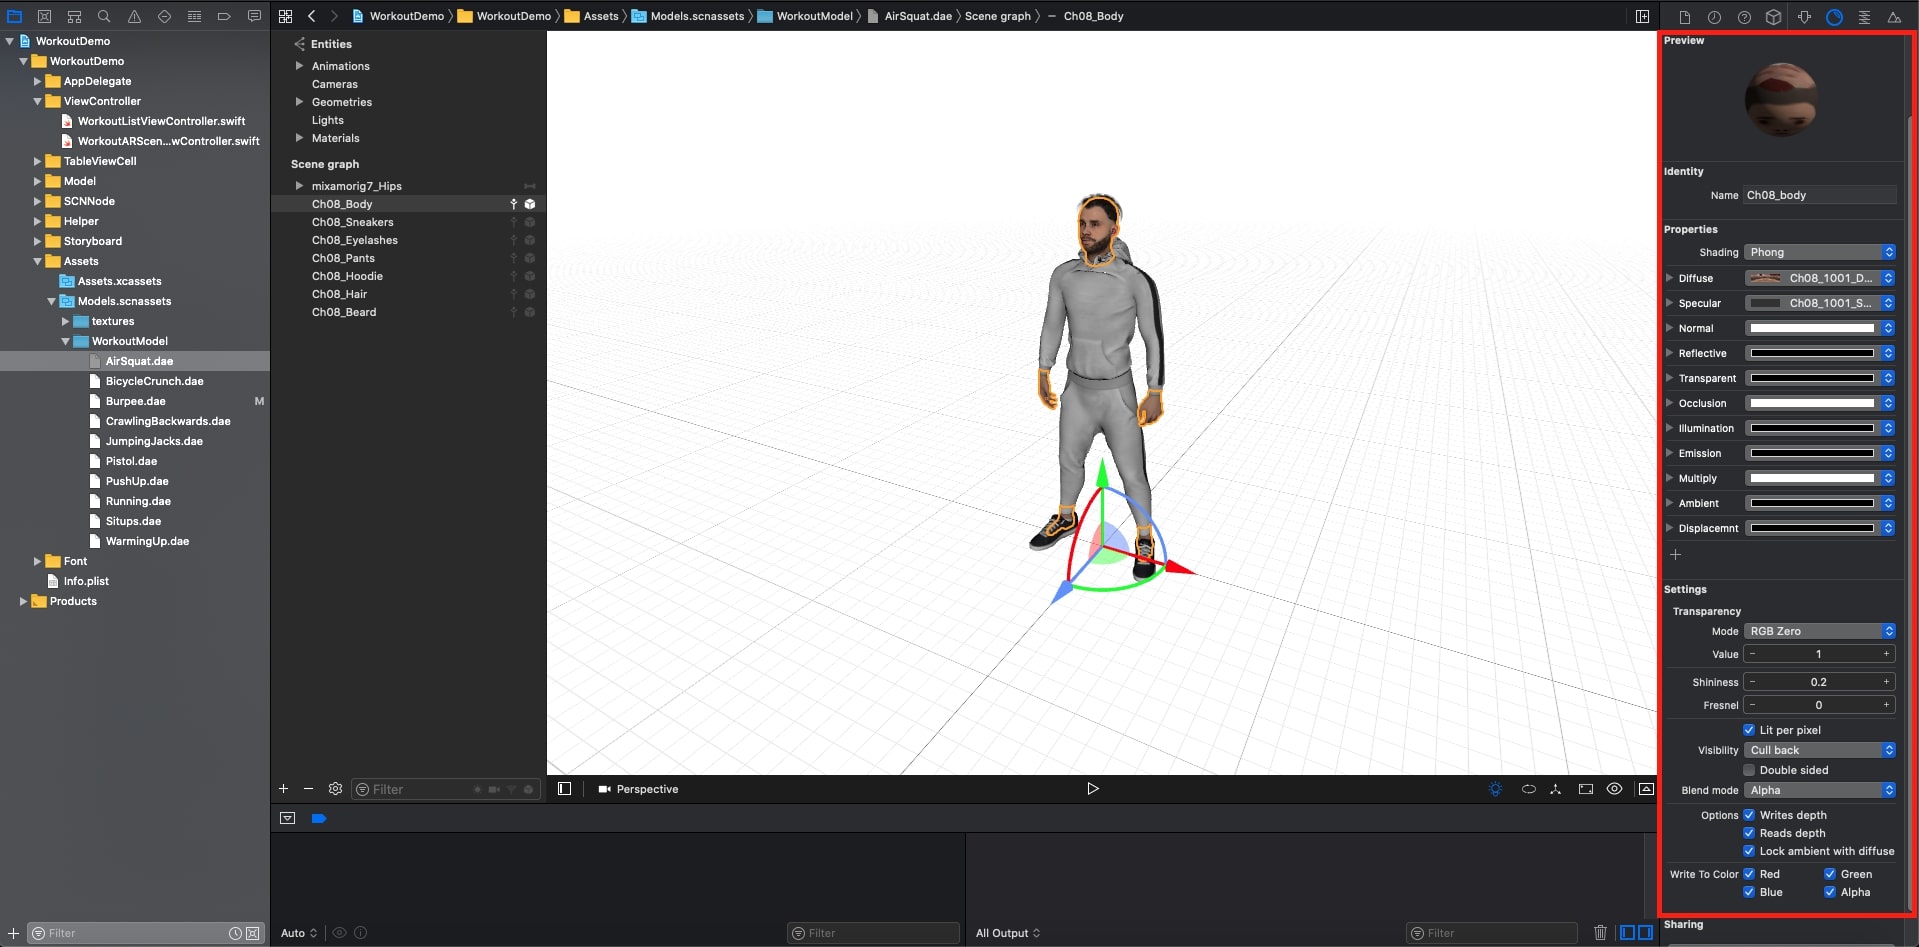Show the Physics inspector spring icon
This screenshot has height=947, width=1919.
[x=1864, y=17]
